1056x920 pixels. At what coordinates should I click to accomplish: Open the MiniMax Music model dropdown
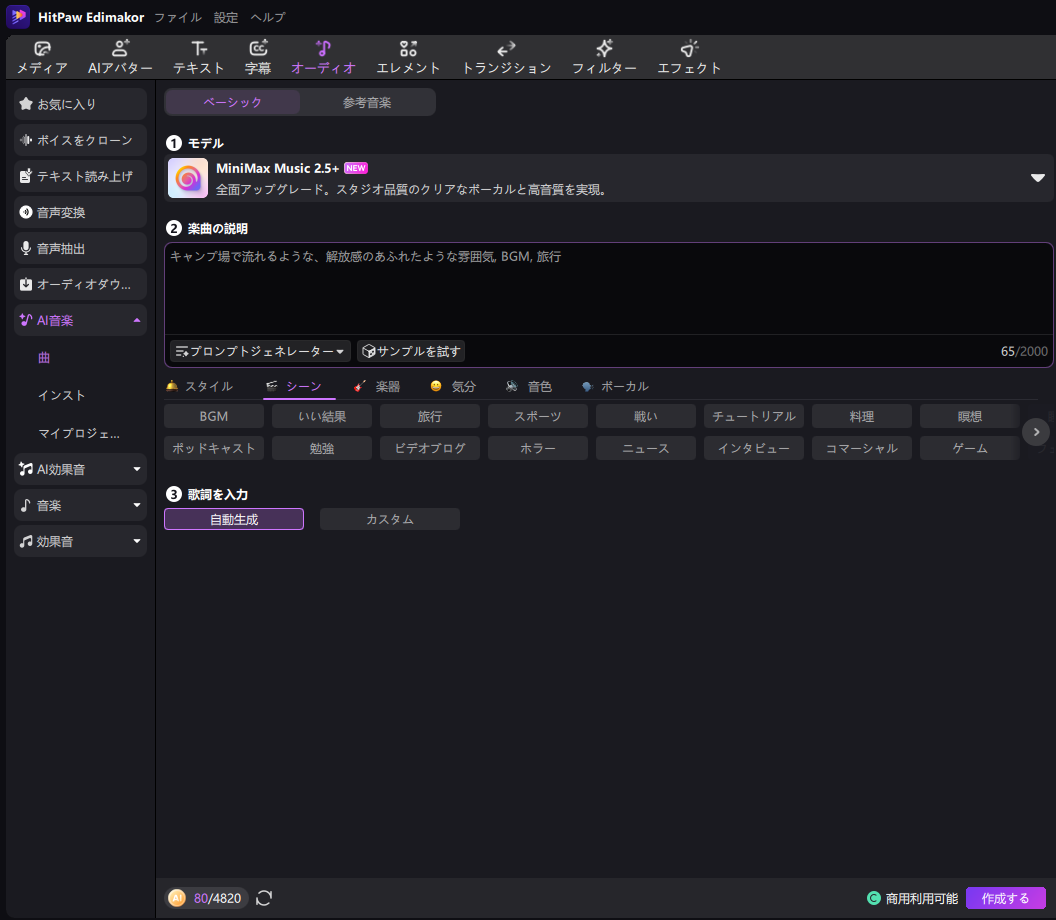click(1038, 178)
